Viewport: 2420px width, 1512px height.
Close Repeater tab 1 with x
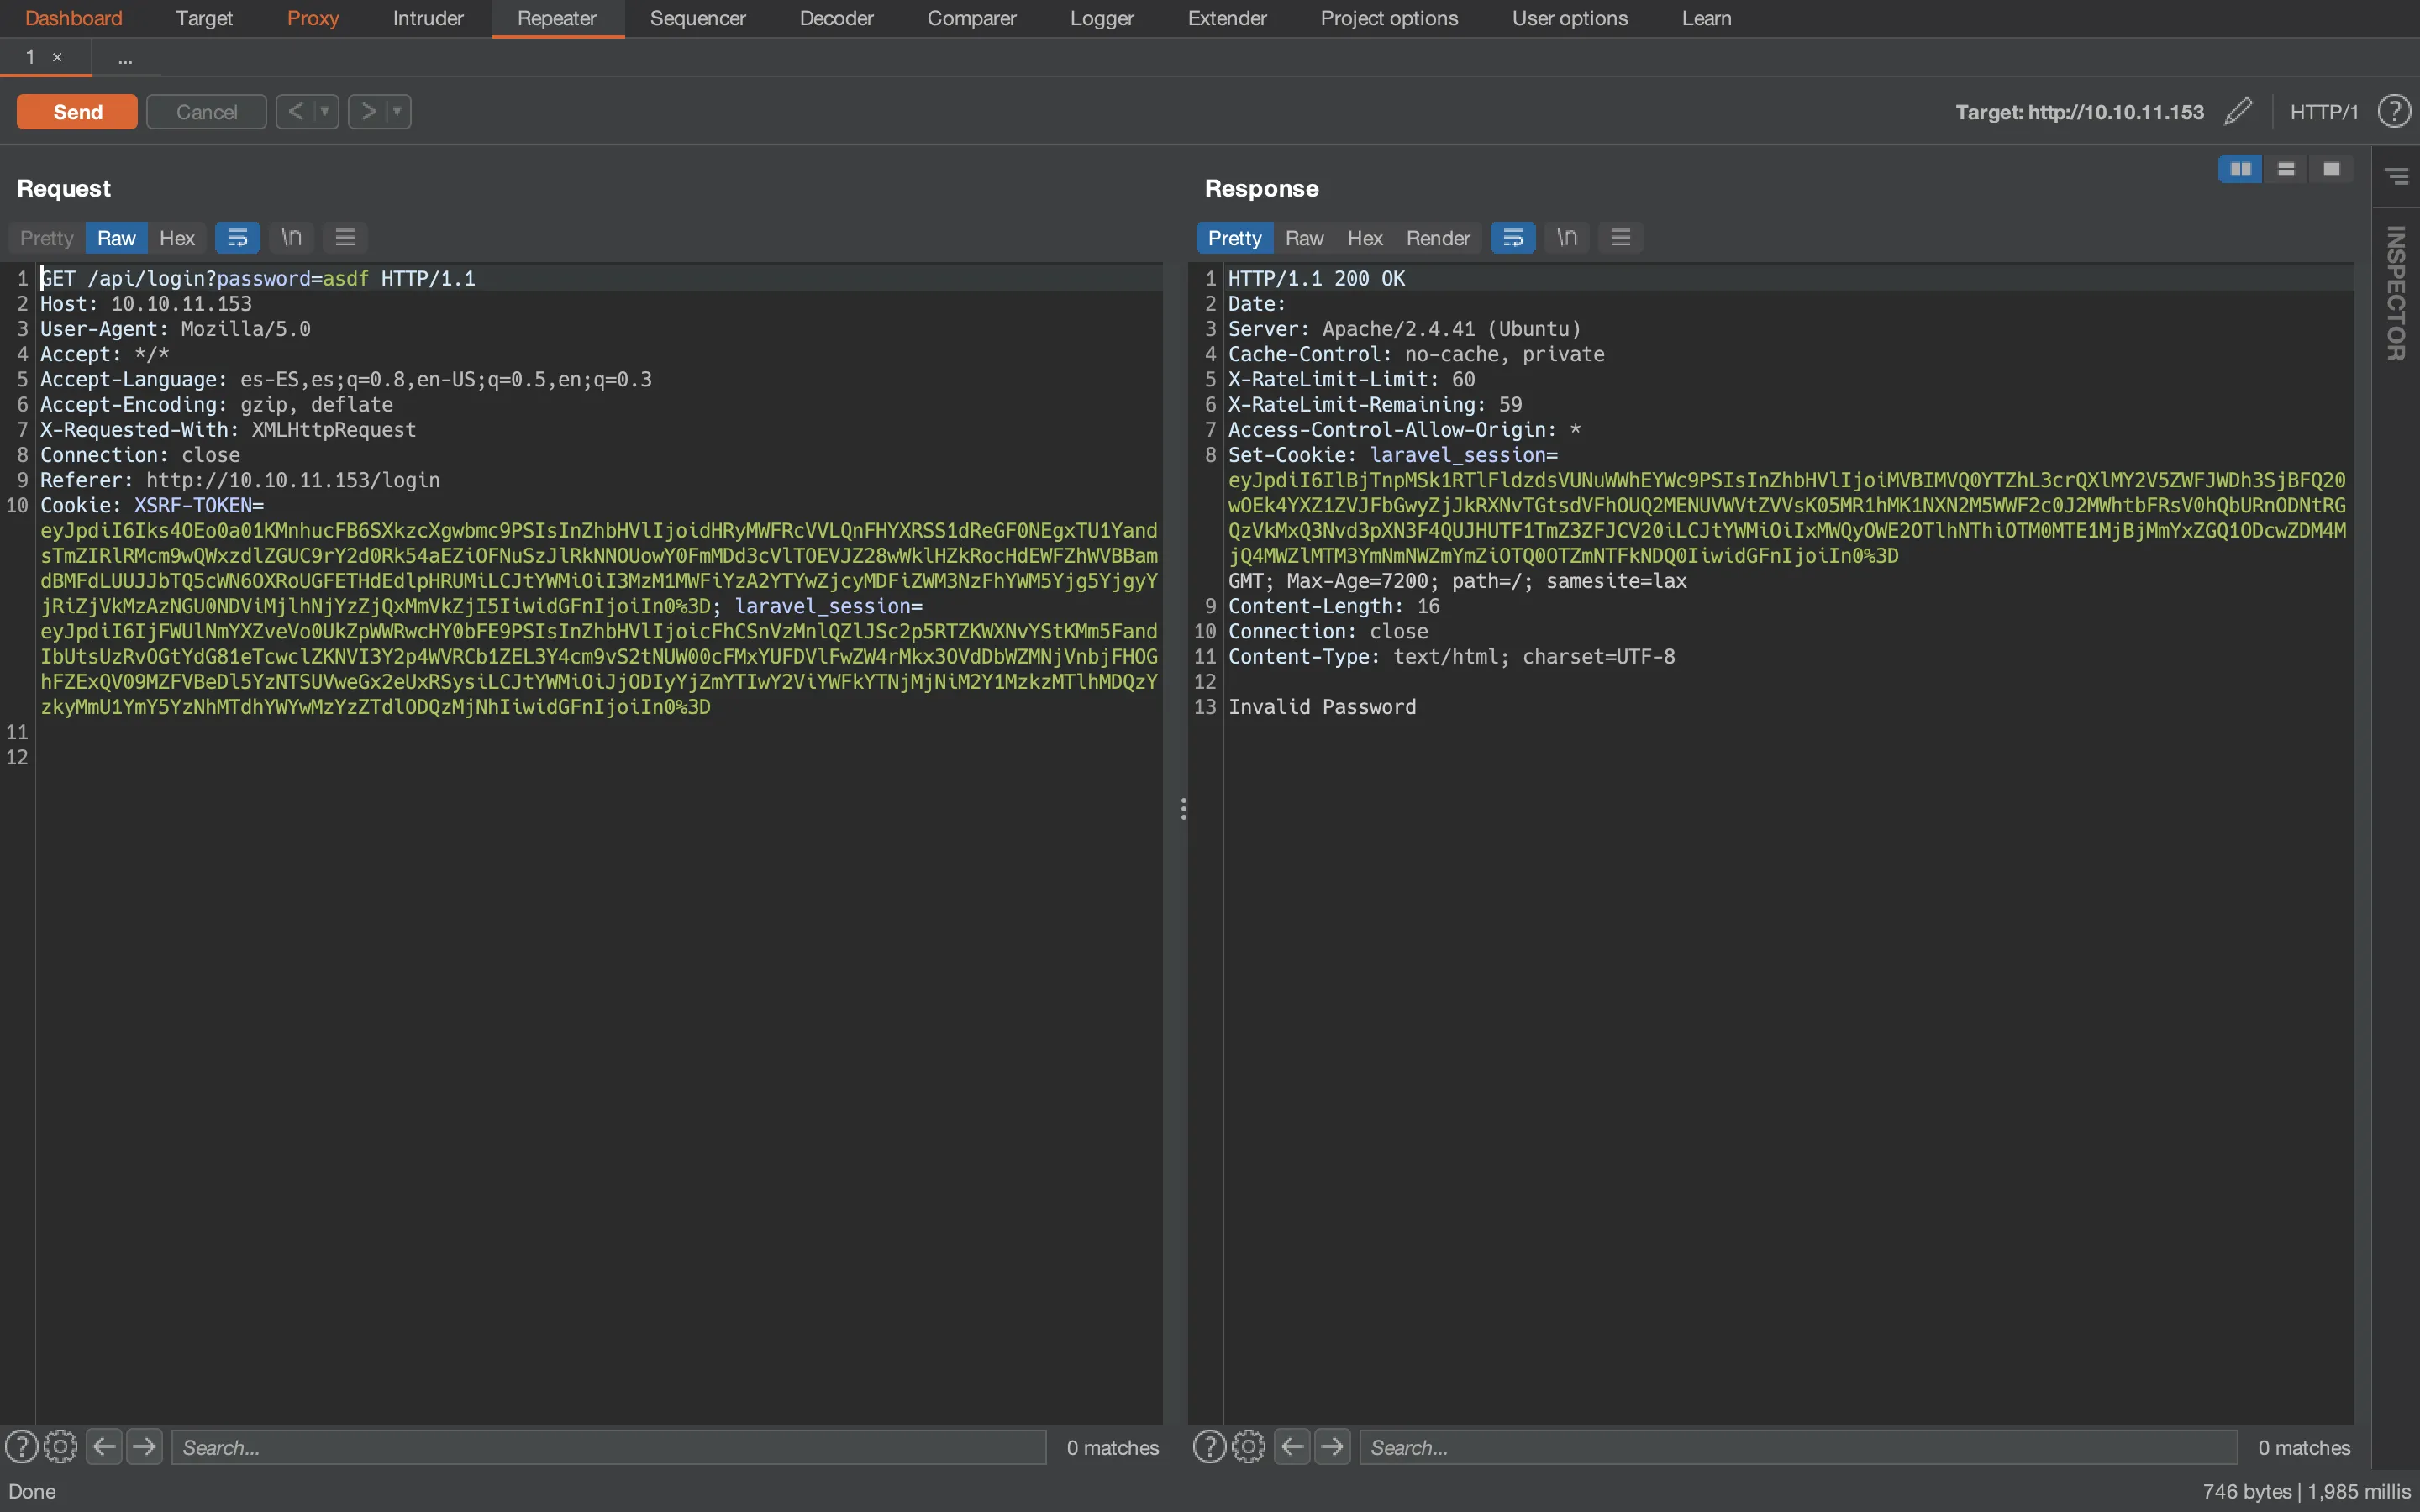(57, 57)
